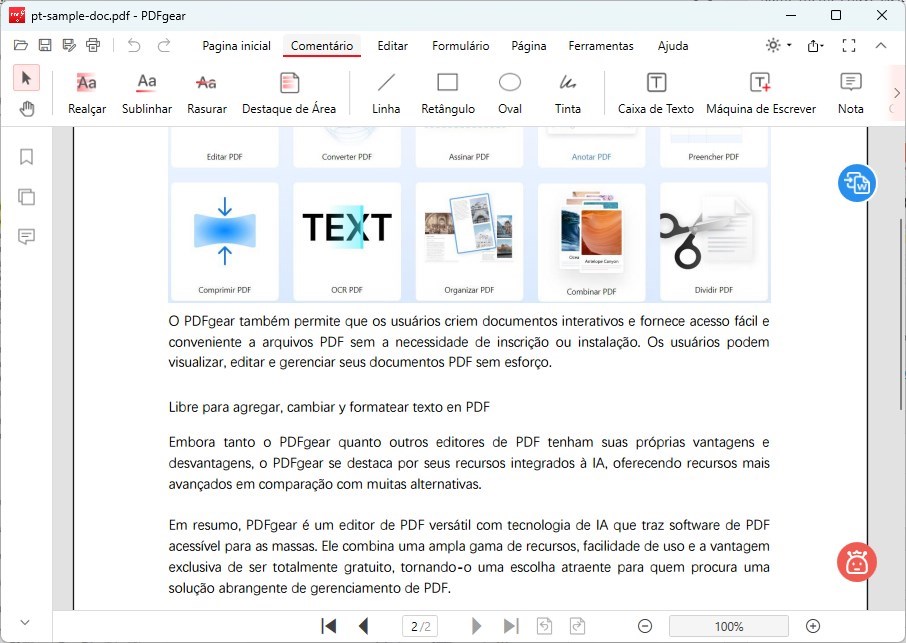906x643 pixels.
Task: Open the Página tab
Action: pos(529,46)
